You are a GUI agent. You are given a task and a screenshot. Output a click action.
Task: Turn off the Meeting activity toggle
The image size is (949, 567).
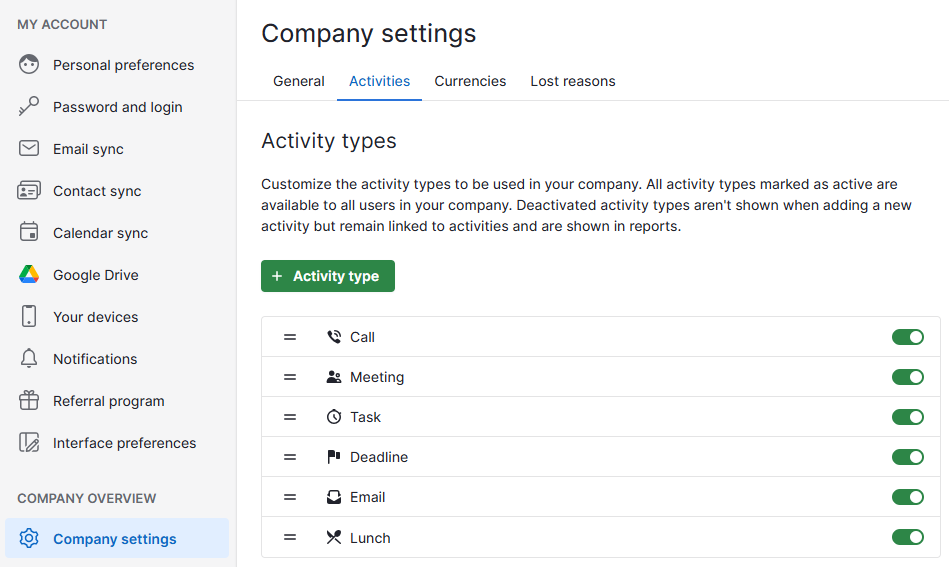907,377
